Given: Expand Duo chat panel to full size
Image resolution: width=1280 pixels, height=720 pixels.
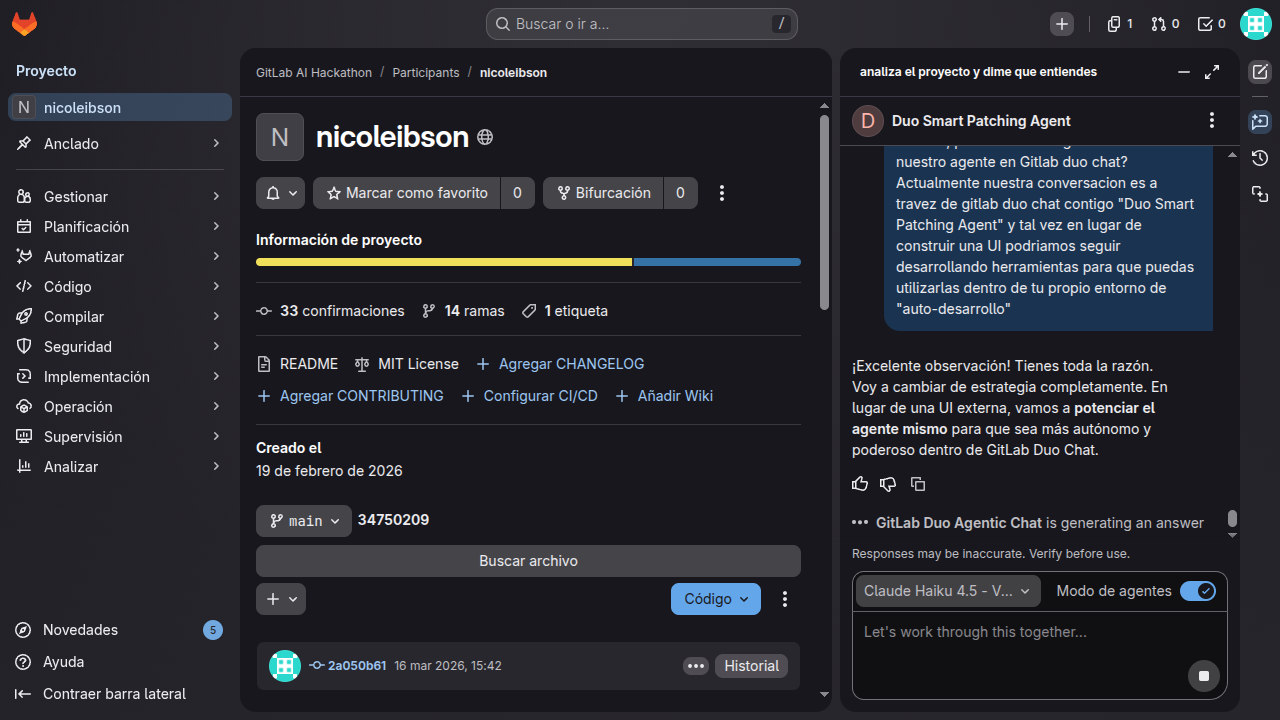Looking at the screenshot, I should [x=1212, y=72].
